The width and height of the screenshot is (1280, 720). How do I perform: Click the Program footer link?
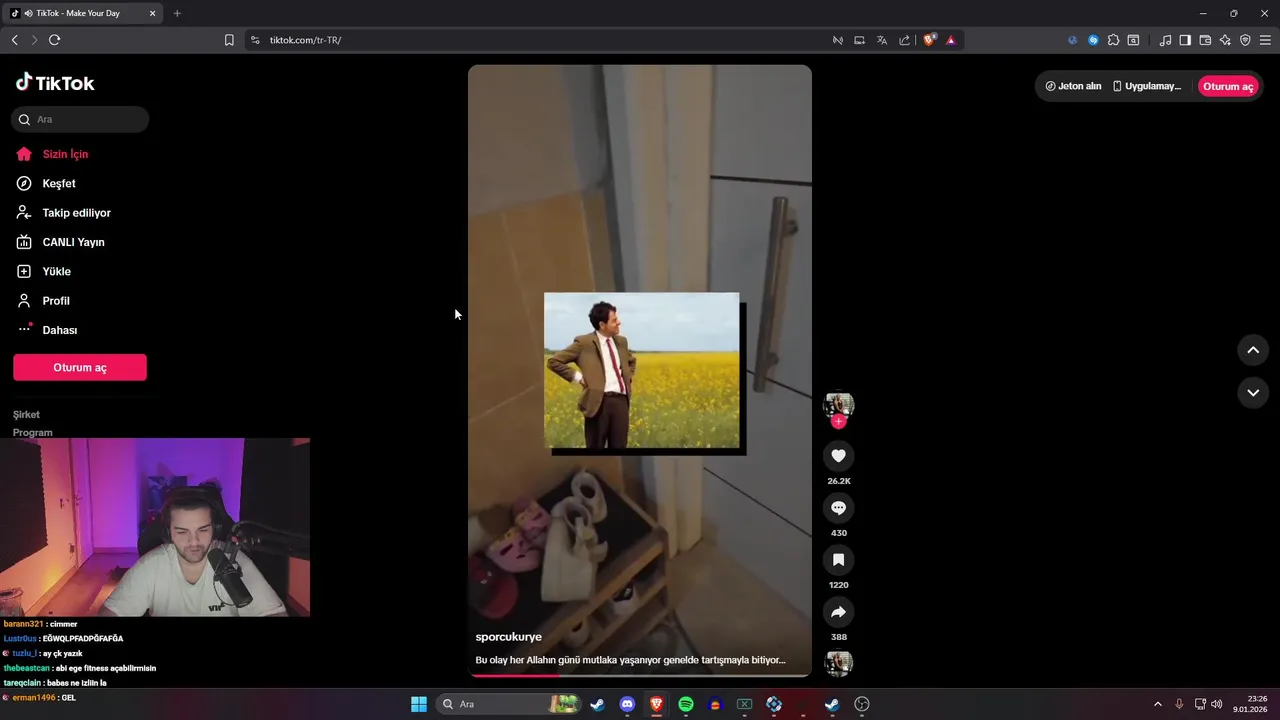pos(32,432)
